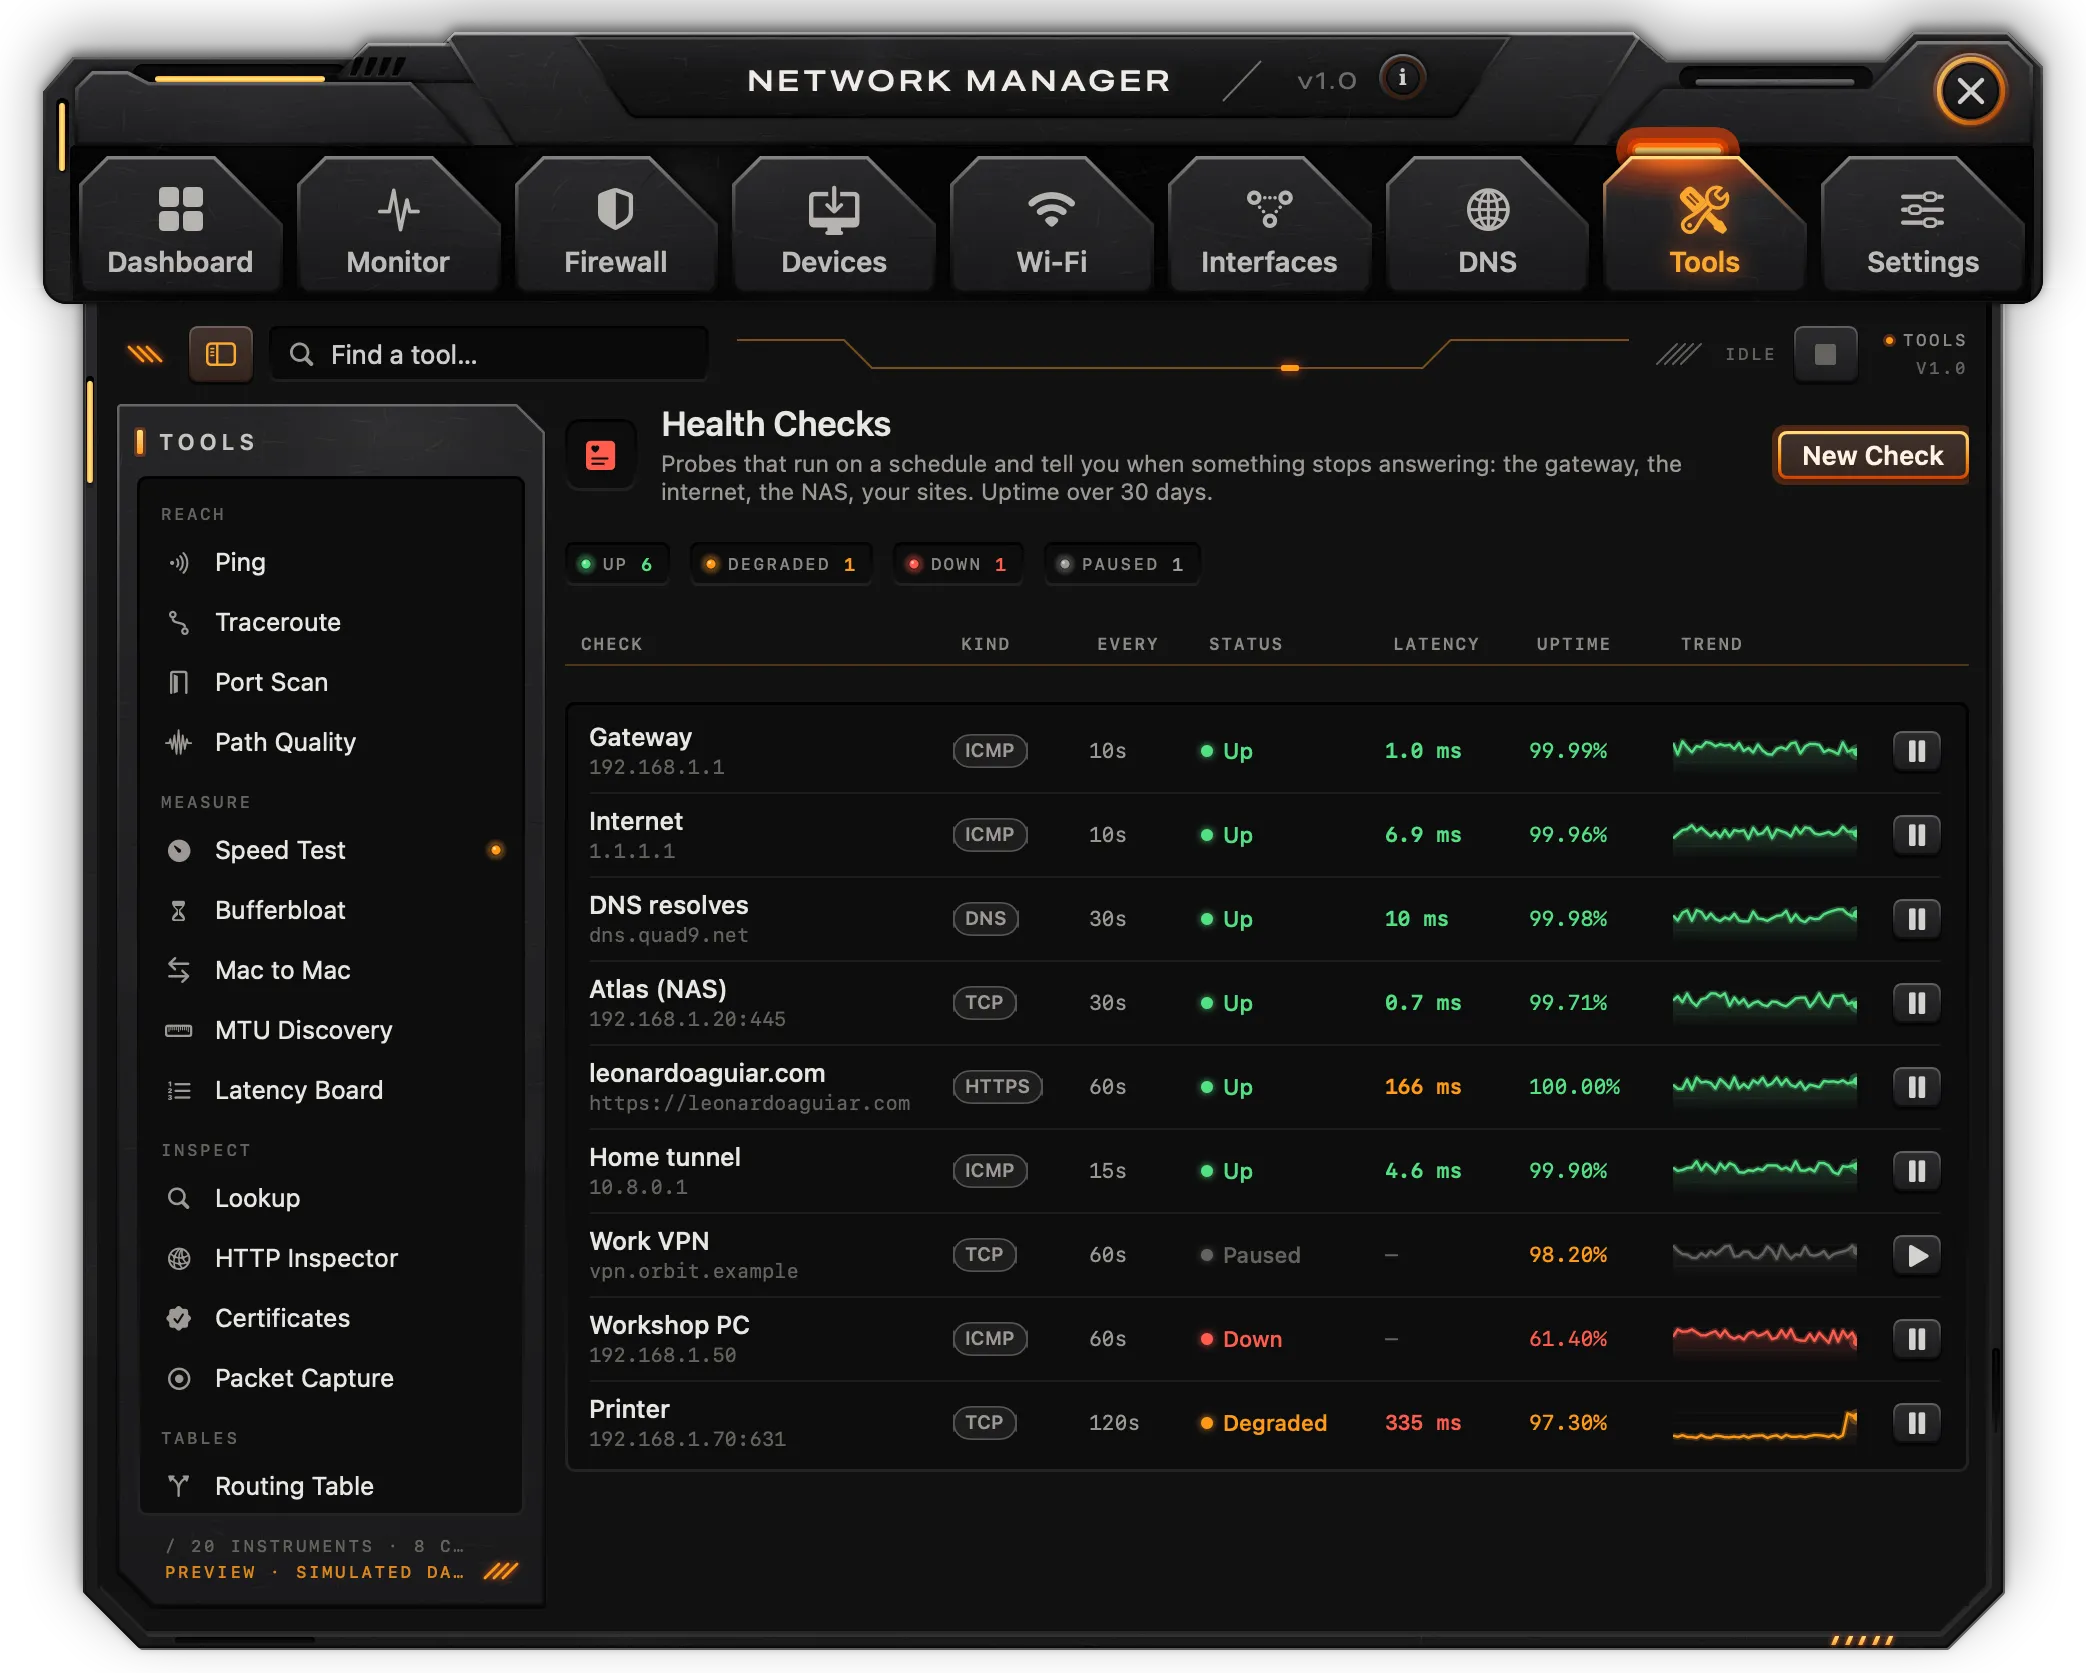Click the Printer trend sparkline
The width and height of the screenshot is (2086, 1673).
[1764, 1424]
